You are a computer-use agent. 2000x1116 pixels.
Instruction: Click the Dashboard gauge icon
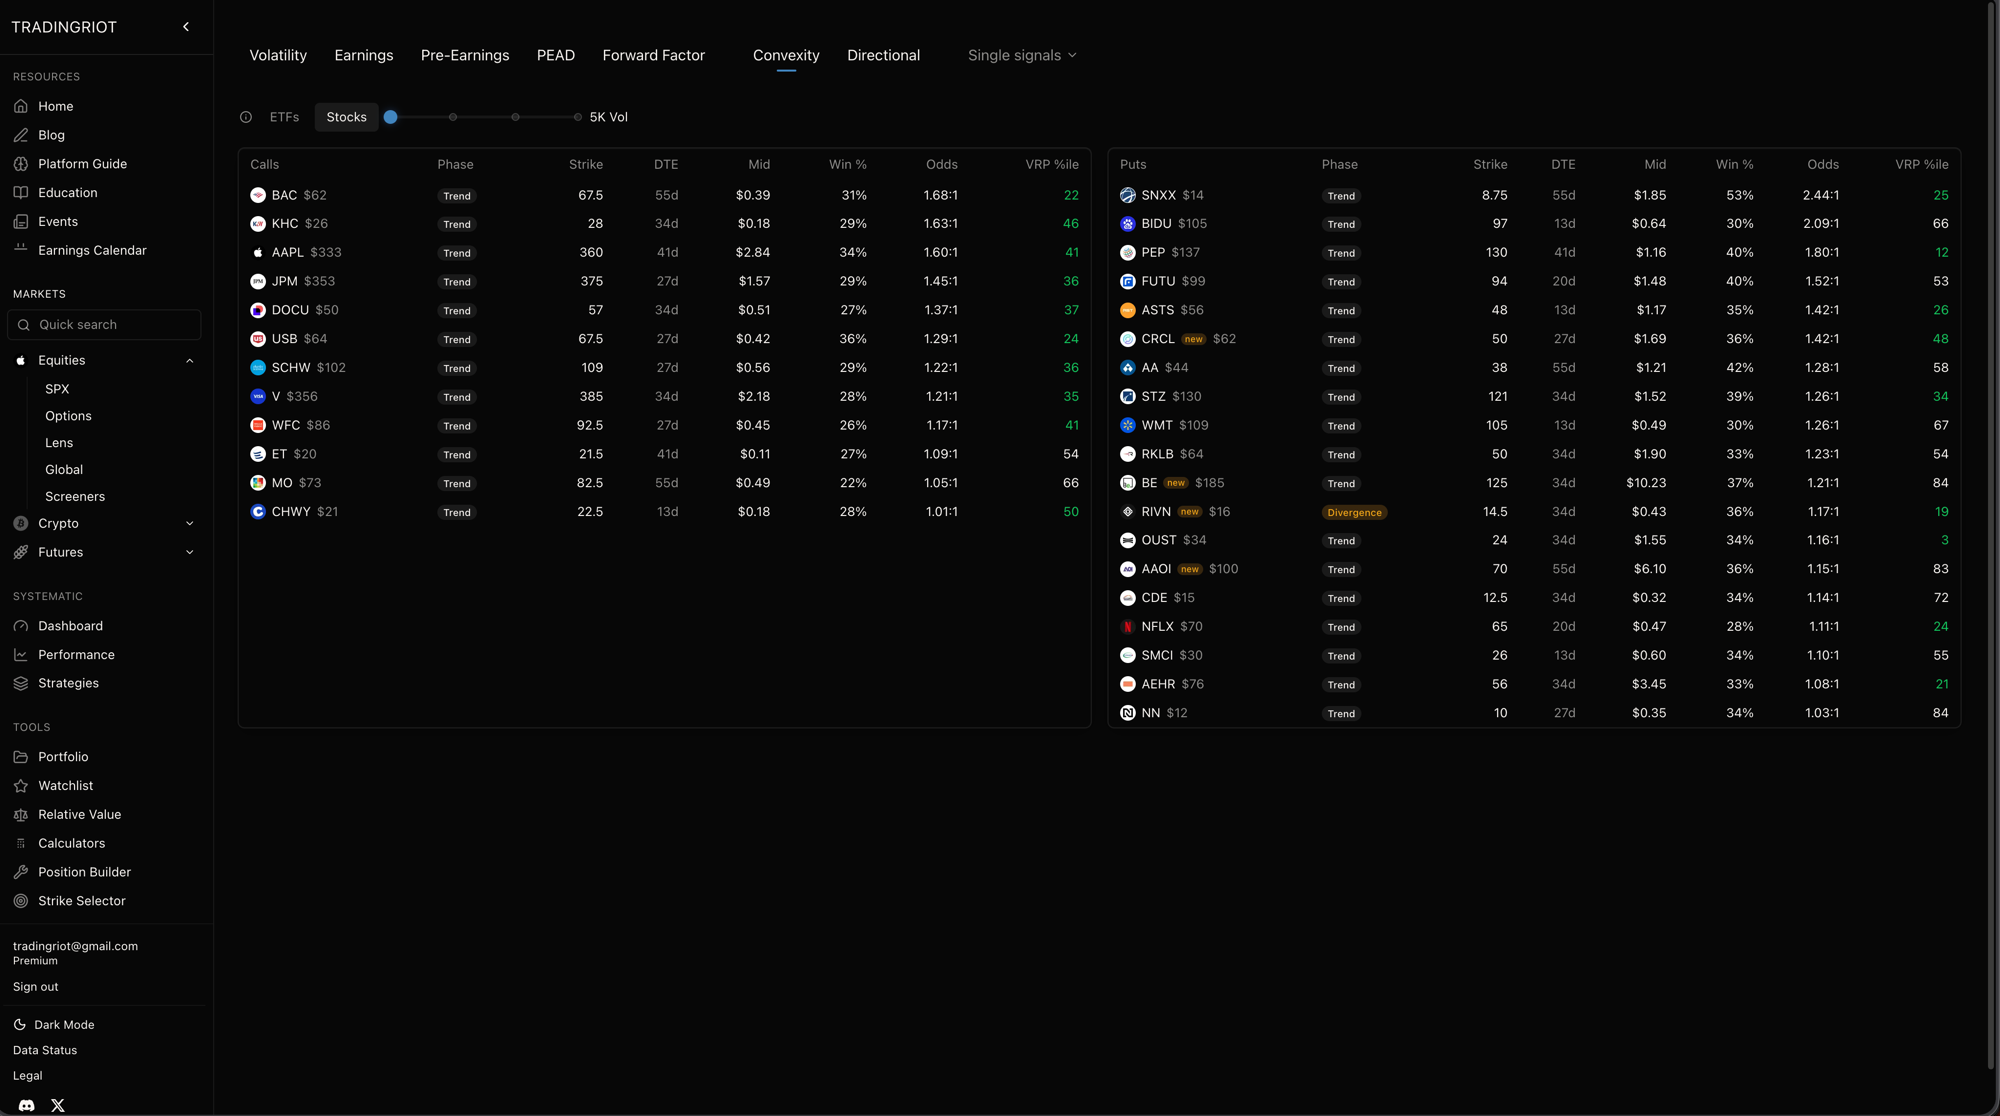pyautogui.click(x=21, y=626)
